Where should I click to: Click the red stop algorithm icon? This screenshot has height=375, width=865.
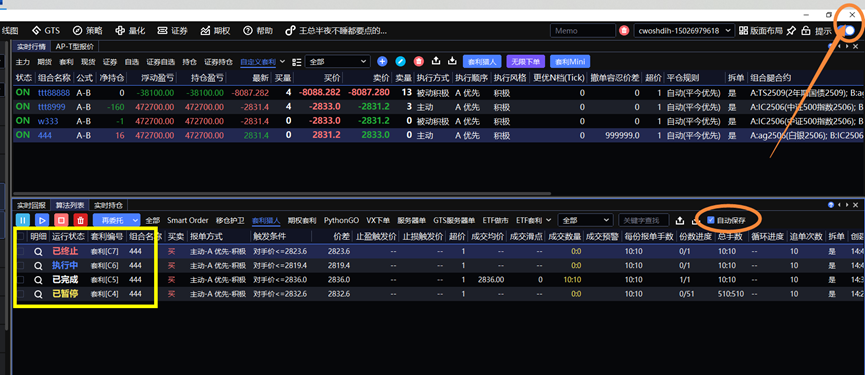(x=61, y=220)
